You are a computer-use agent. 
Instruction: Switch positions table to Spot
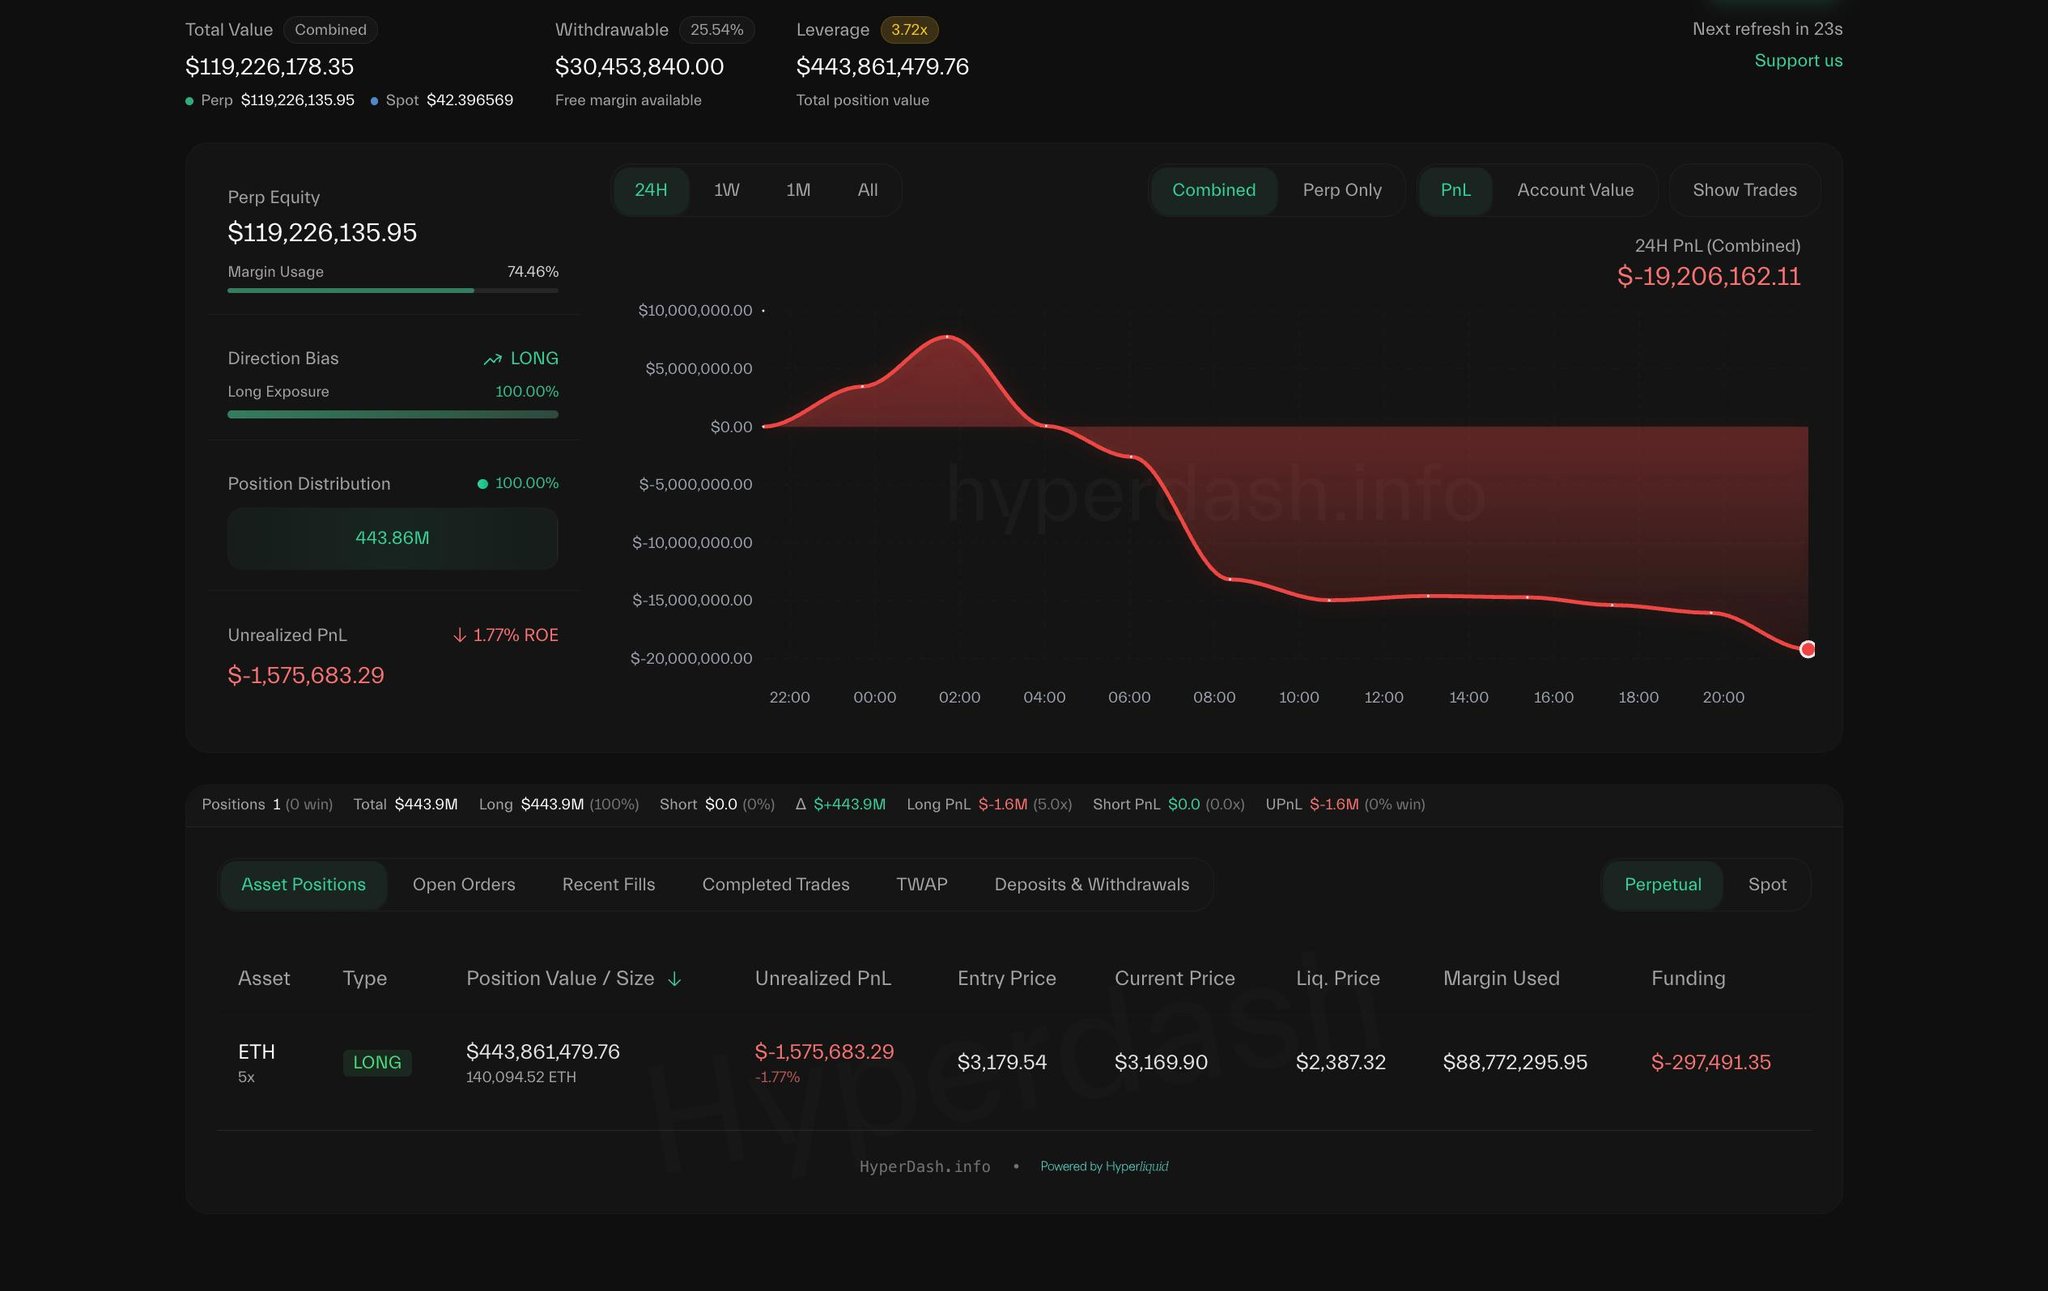pos(1766,885)
